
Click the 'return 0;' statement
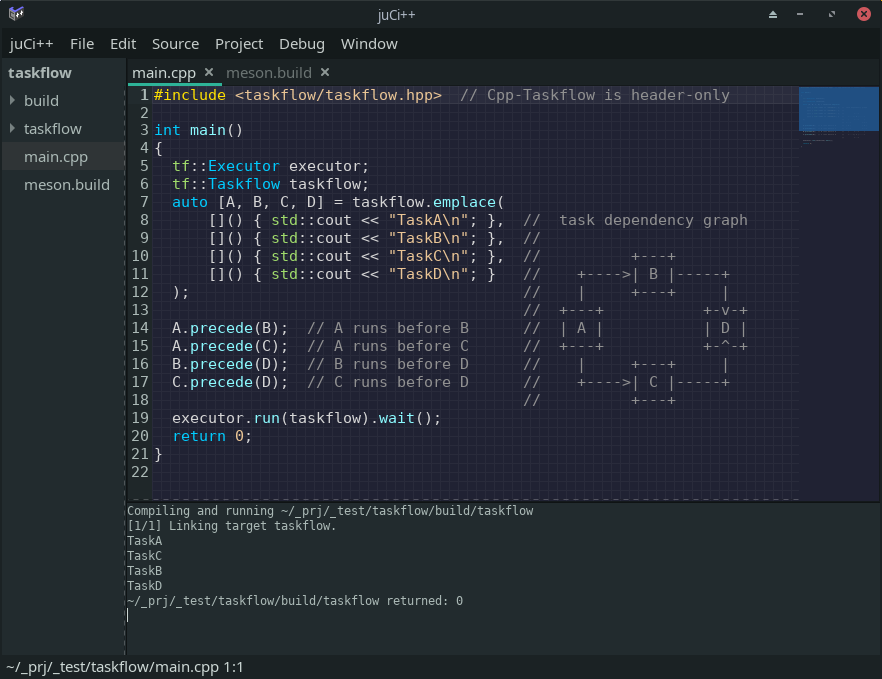coord(212,436)
